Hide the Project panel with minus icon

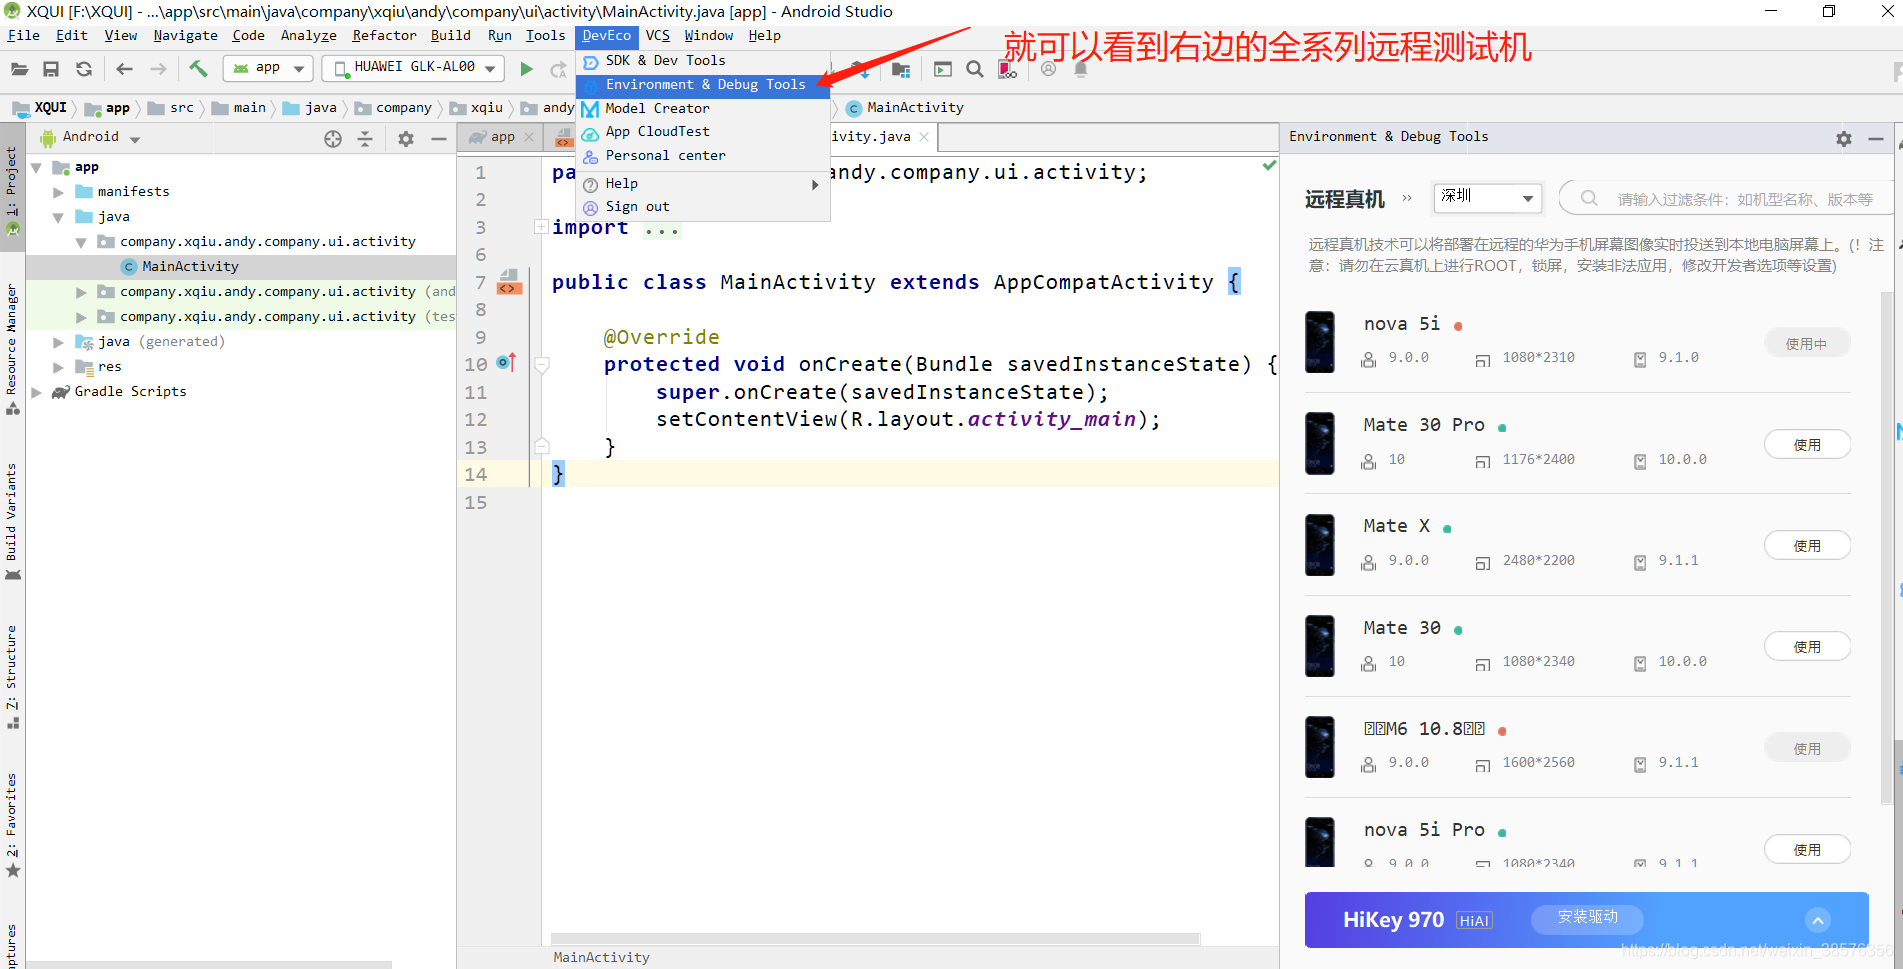pos(438,139)
